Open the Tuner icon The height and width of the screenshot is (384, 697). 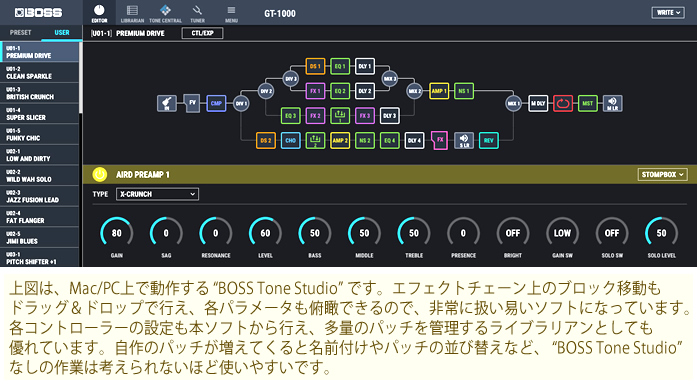point(197,13)
